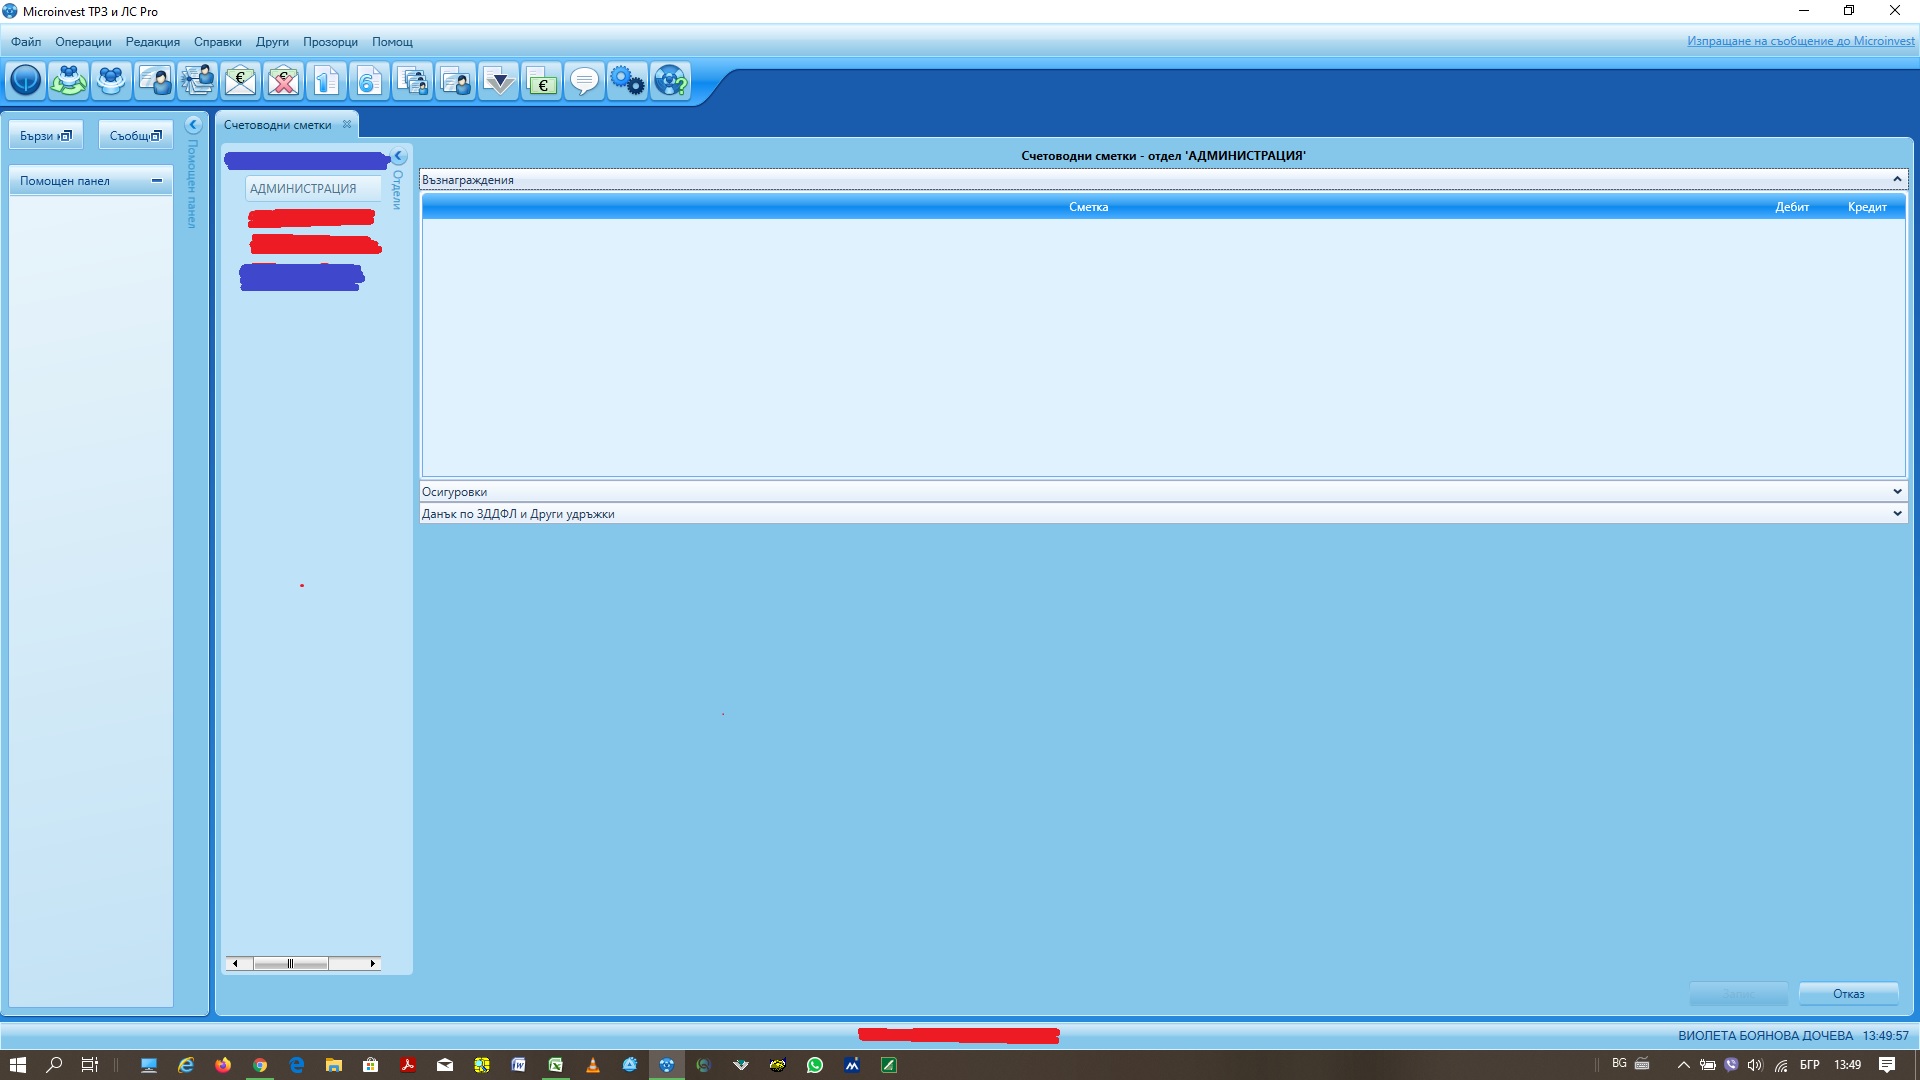Expand Данък по ЗДДФЛ и Други удръжки
1920x1080 pixels.
(1896, 514)
